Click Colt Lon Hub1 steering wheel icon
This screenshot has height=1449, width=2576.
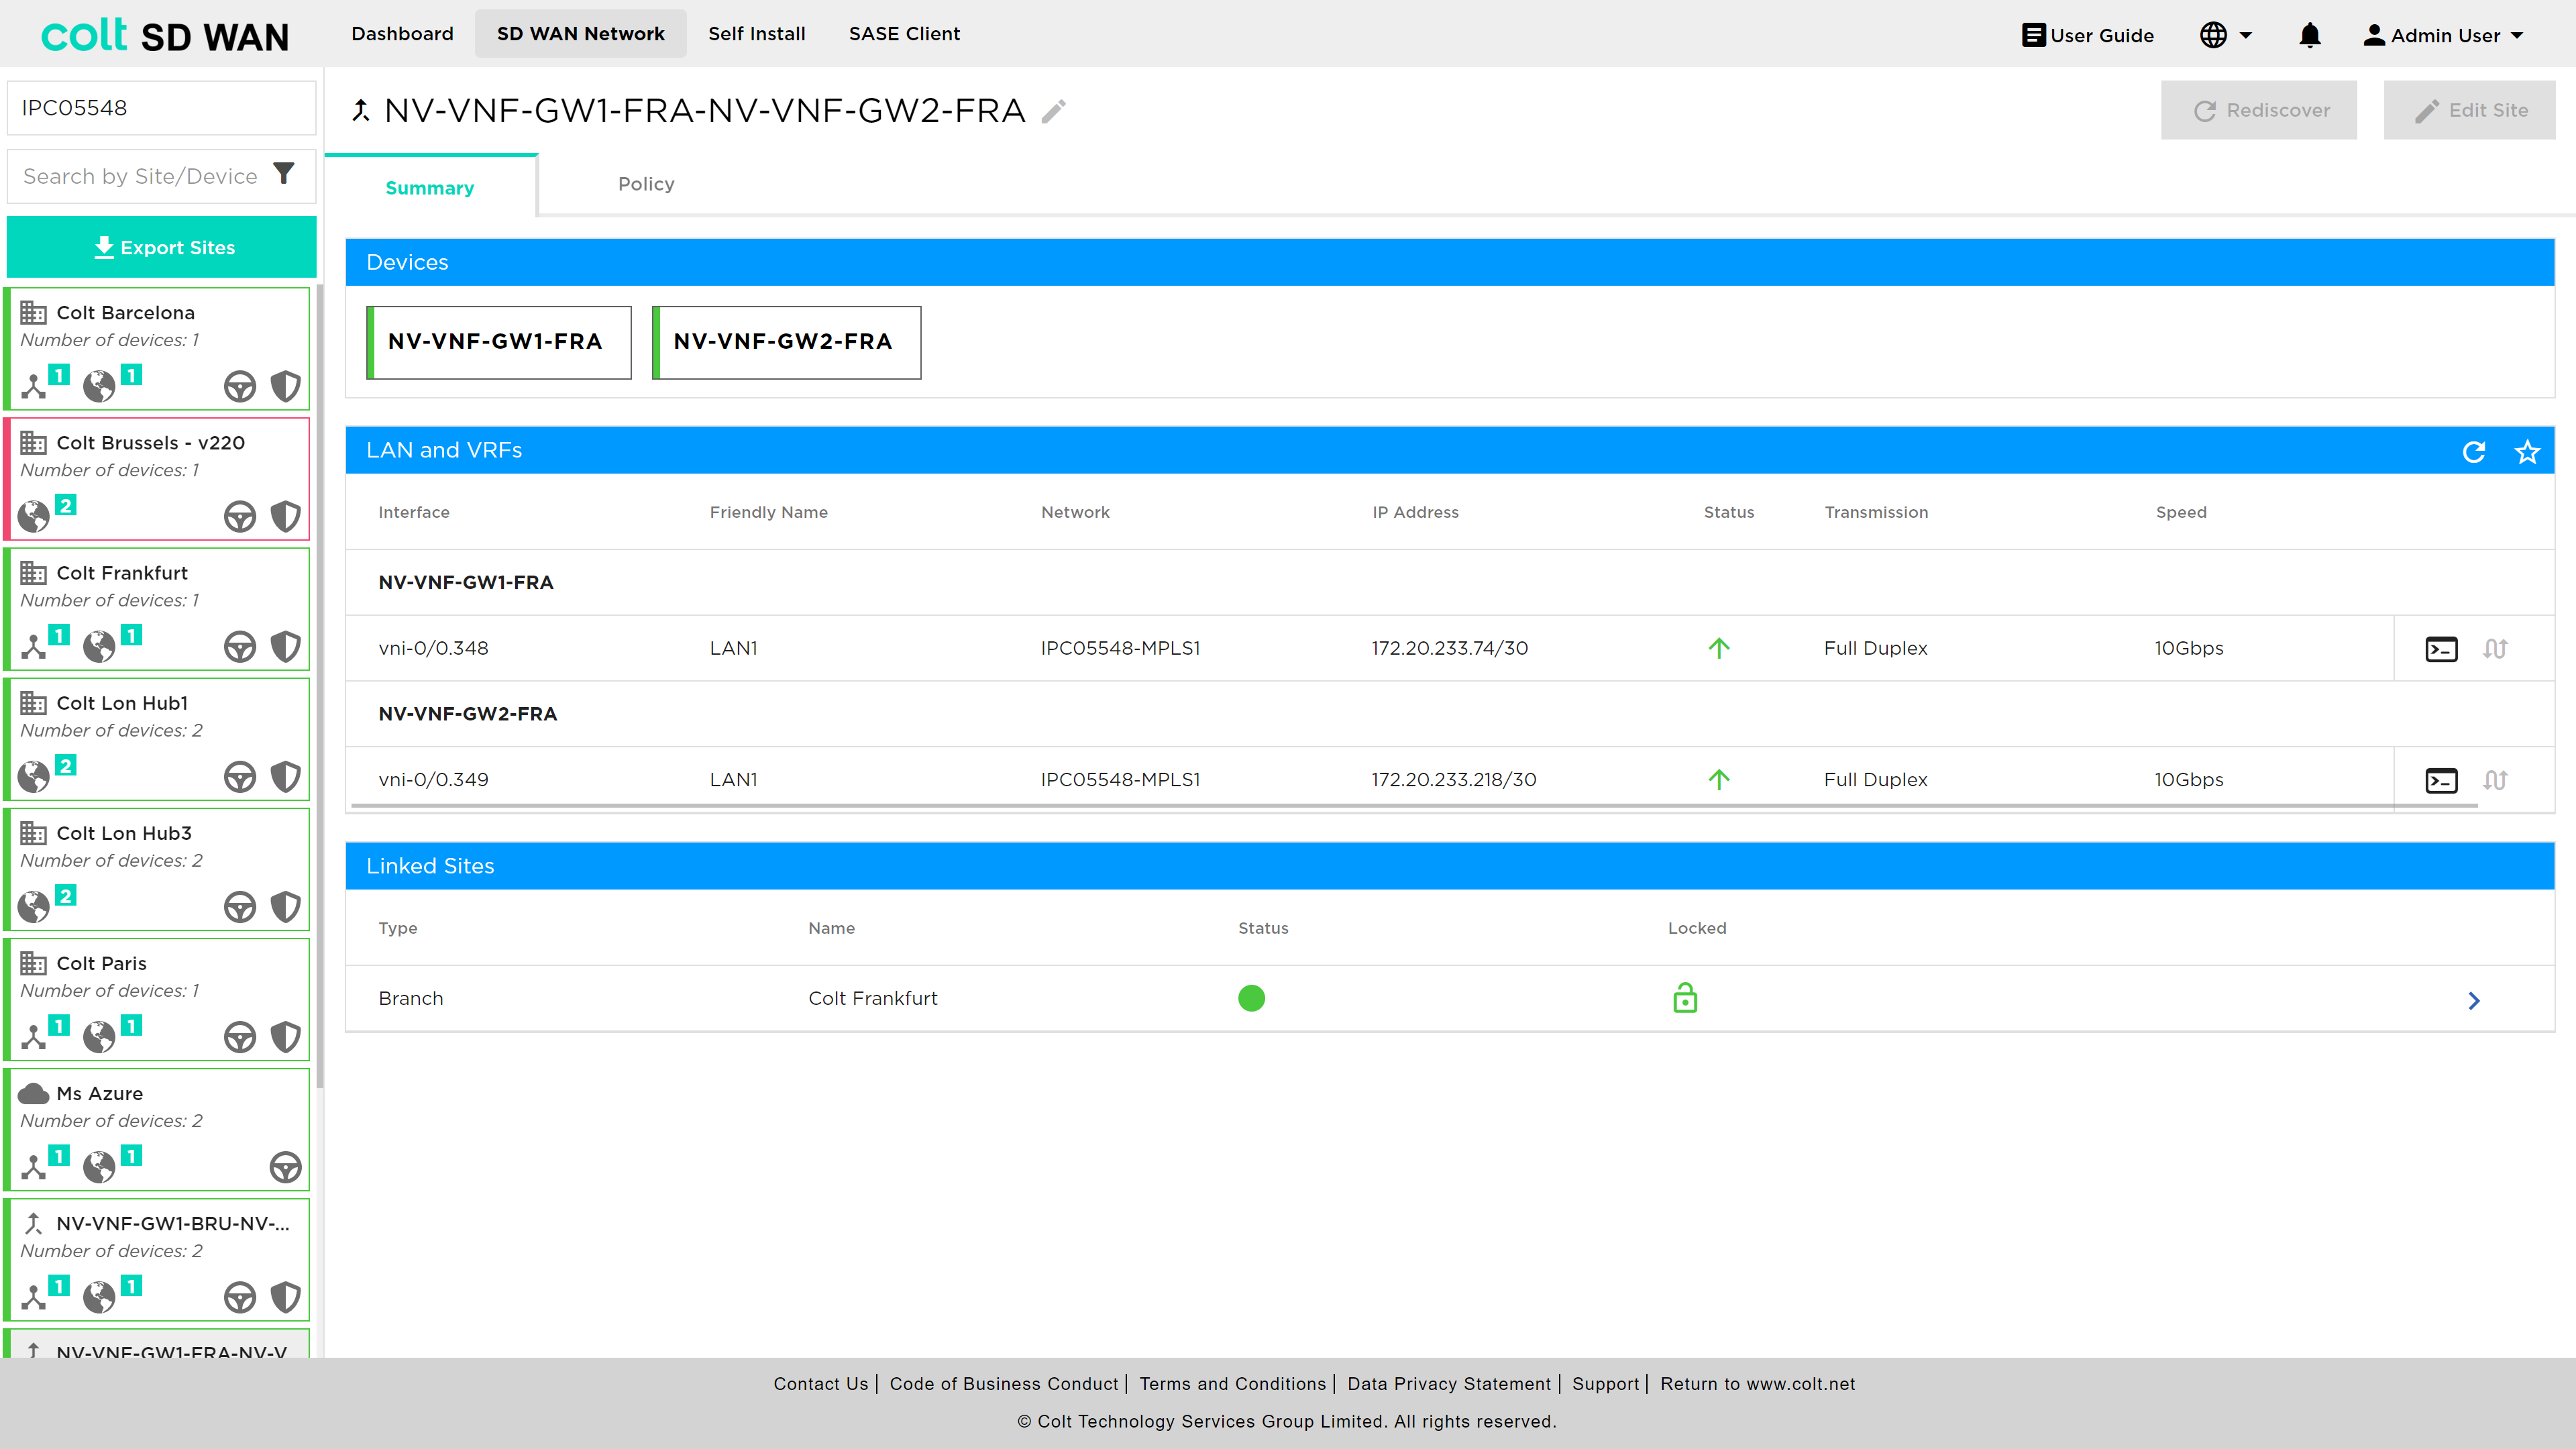[240, 776]
